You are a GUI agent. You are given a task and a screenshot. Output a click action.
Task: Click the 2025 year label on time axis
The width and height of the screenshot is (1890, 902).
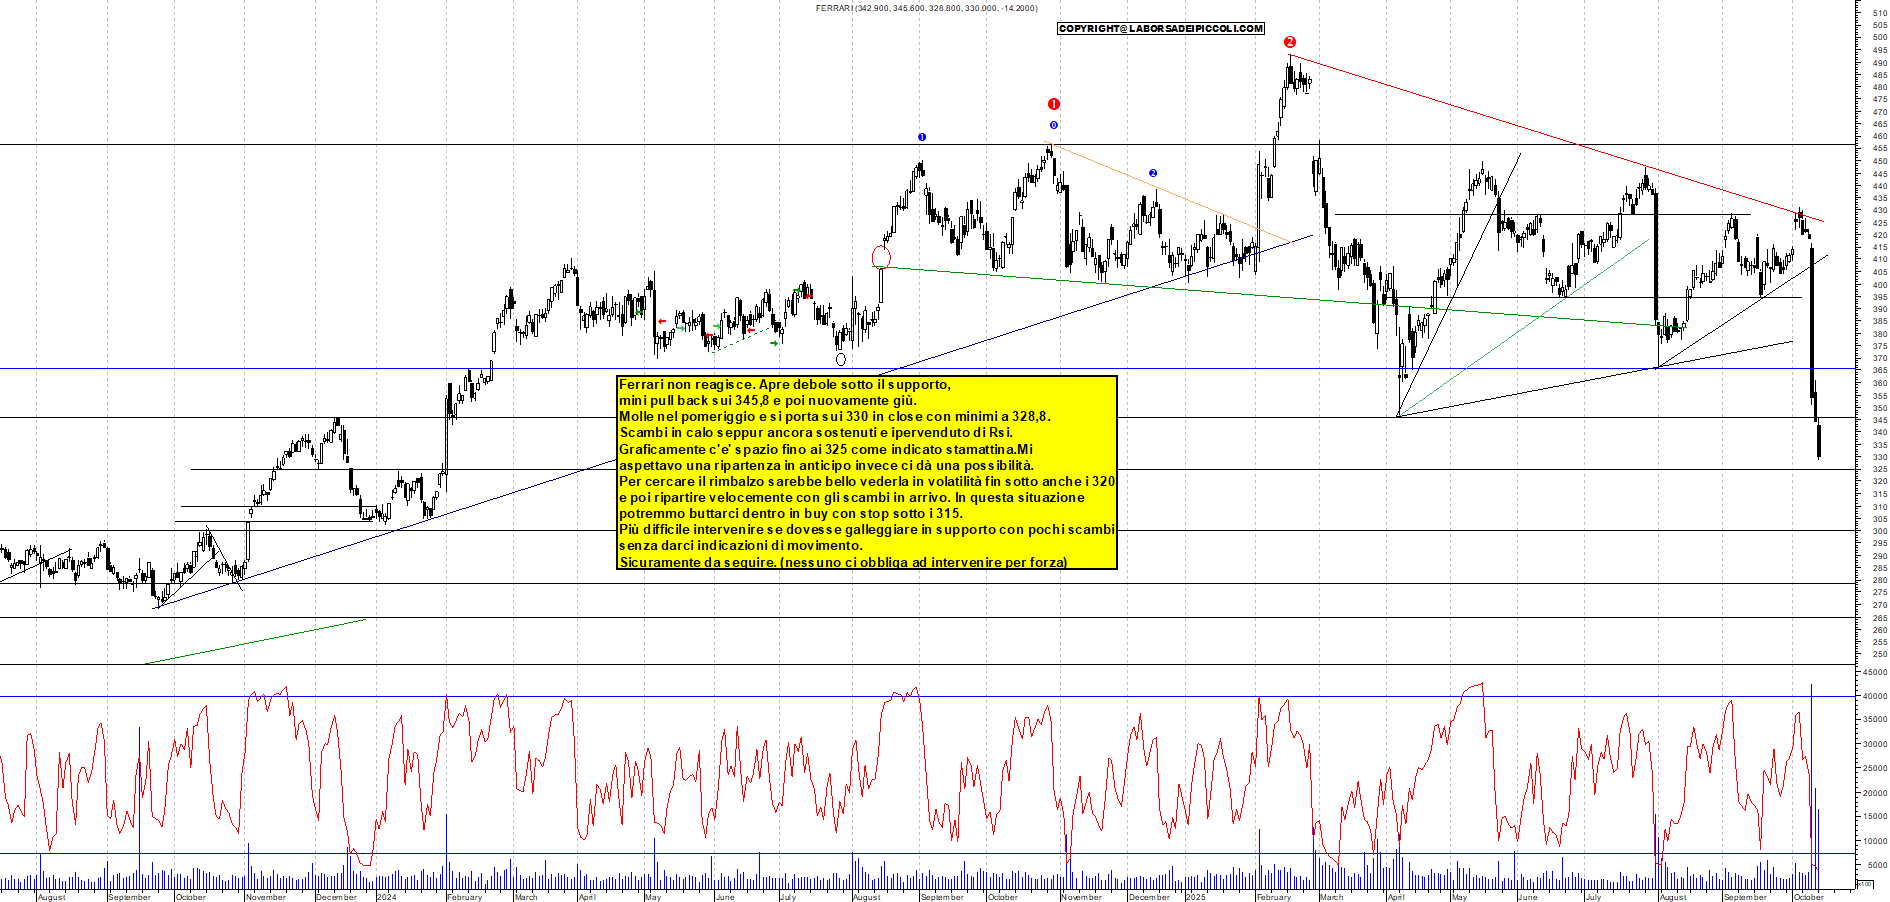(1195, 897)
